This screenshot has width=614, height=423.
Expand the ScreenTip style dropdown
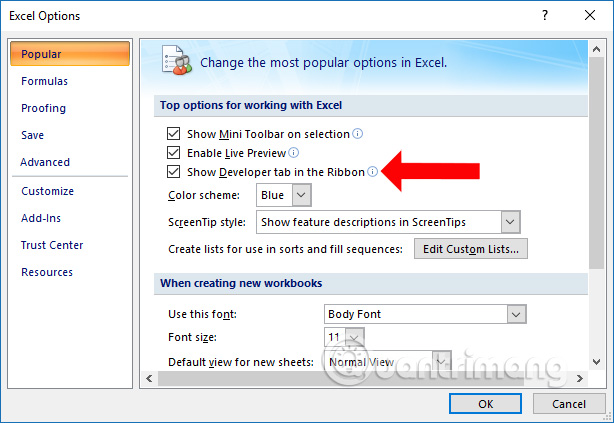point(510,222)
